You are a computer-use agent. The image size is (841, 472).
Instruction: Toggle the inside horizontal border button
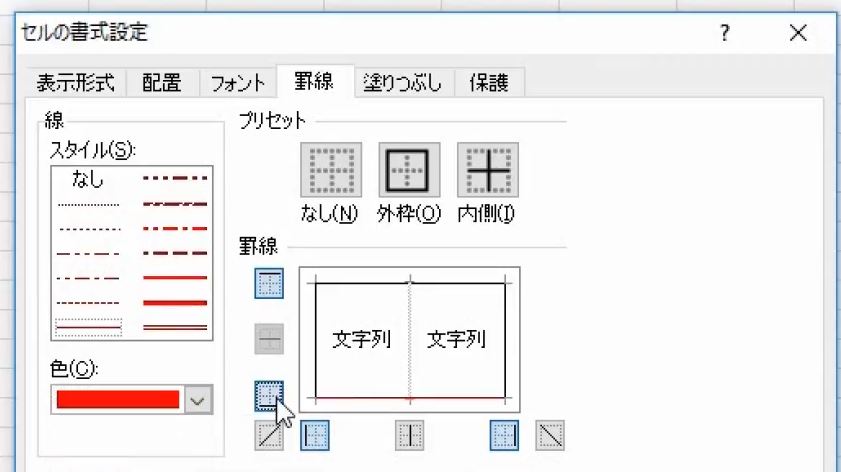point(269,339)
